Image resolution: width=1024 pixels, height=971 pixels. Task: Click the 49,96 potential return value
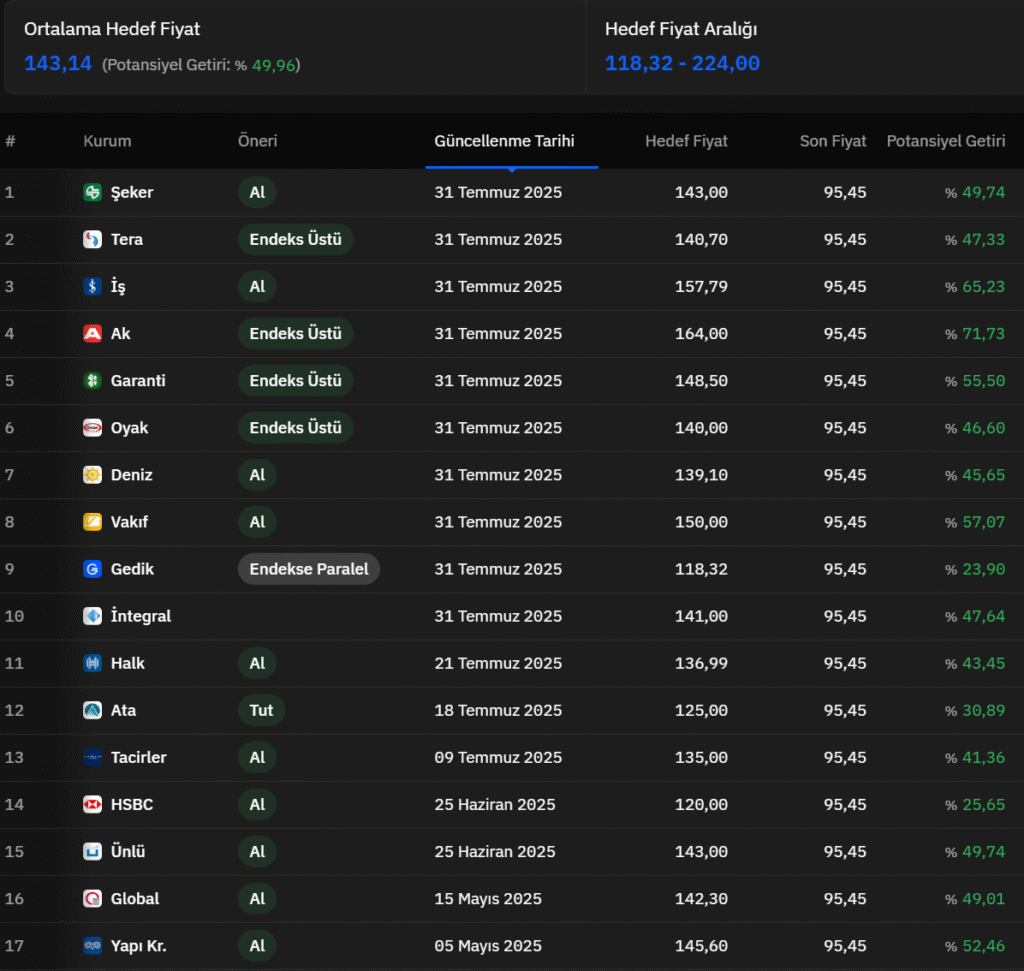point(273,65)
